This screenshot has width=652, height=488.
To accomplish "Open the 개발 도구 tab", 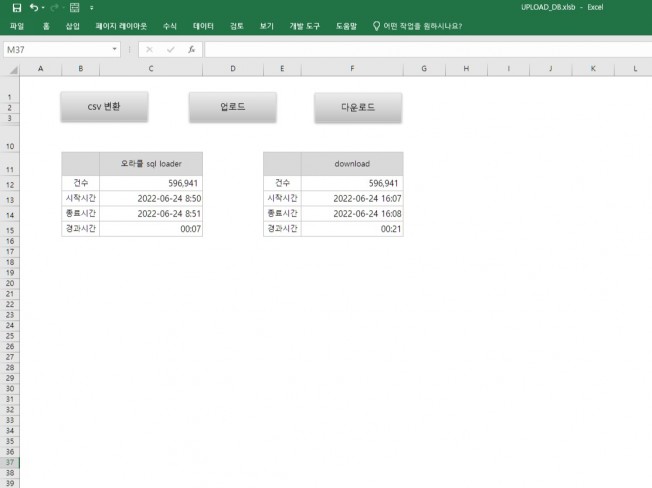I will (x=304, y=26).
